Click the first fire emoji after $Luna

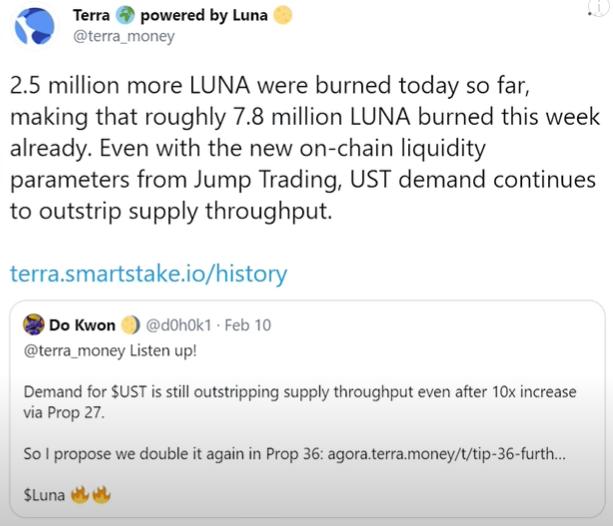click(x=80, y=495)
